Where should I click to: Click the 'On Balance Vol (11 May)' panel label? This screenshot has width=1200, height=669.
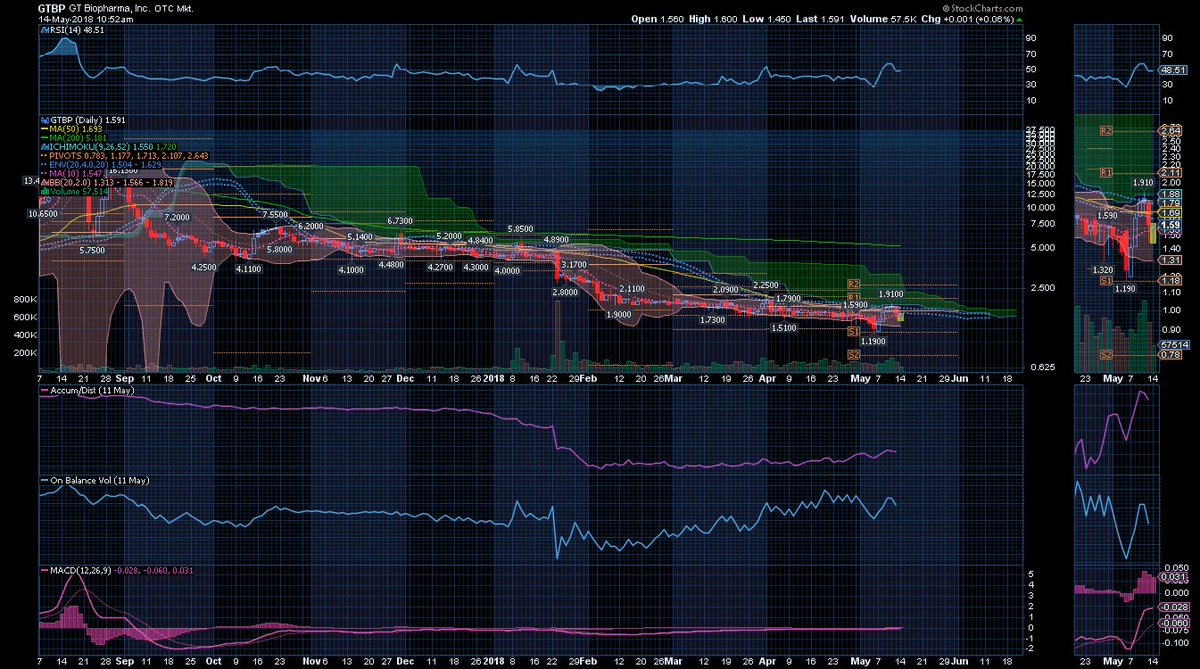94,480
